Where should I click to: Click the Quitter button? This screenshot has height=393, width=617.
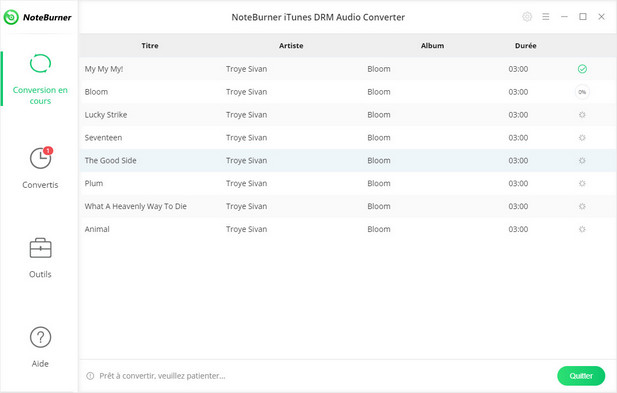(581, 376)
